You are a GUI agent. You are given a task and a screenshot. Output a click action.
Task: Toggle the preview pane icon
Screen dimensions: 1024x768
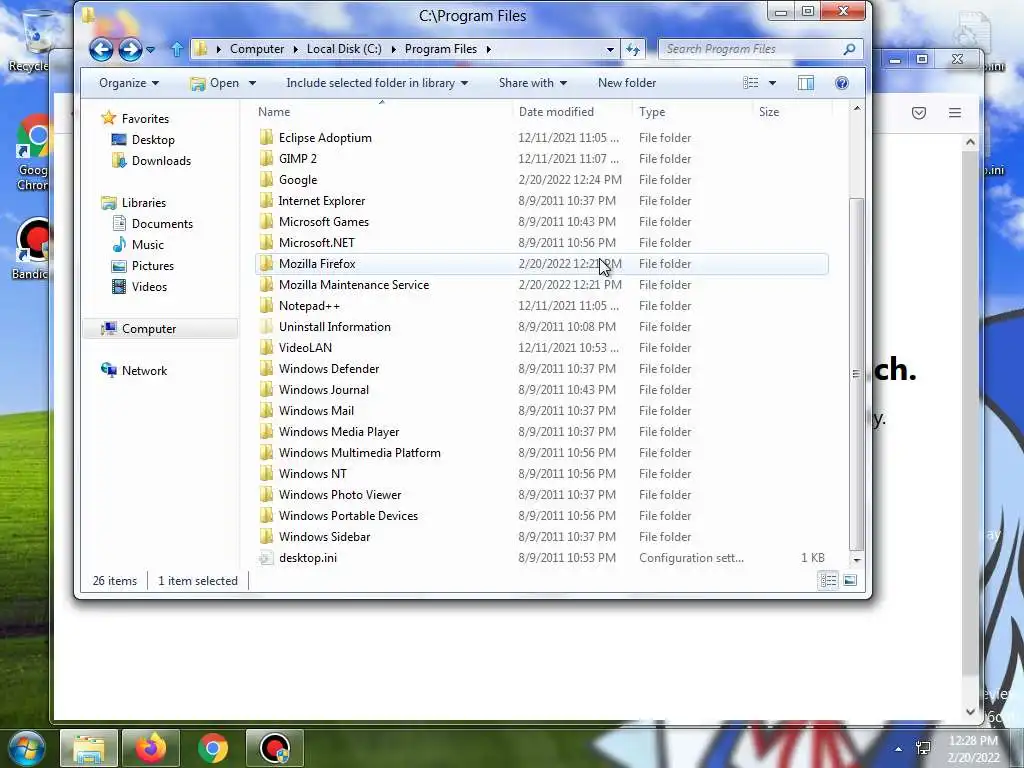pyautogui.click(x=806, y=83)
